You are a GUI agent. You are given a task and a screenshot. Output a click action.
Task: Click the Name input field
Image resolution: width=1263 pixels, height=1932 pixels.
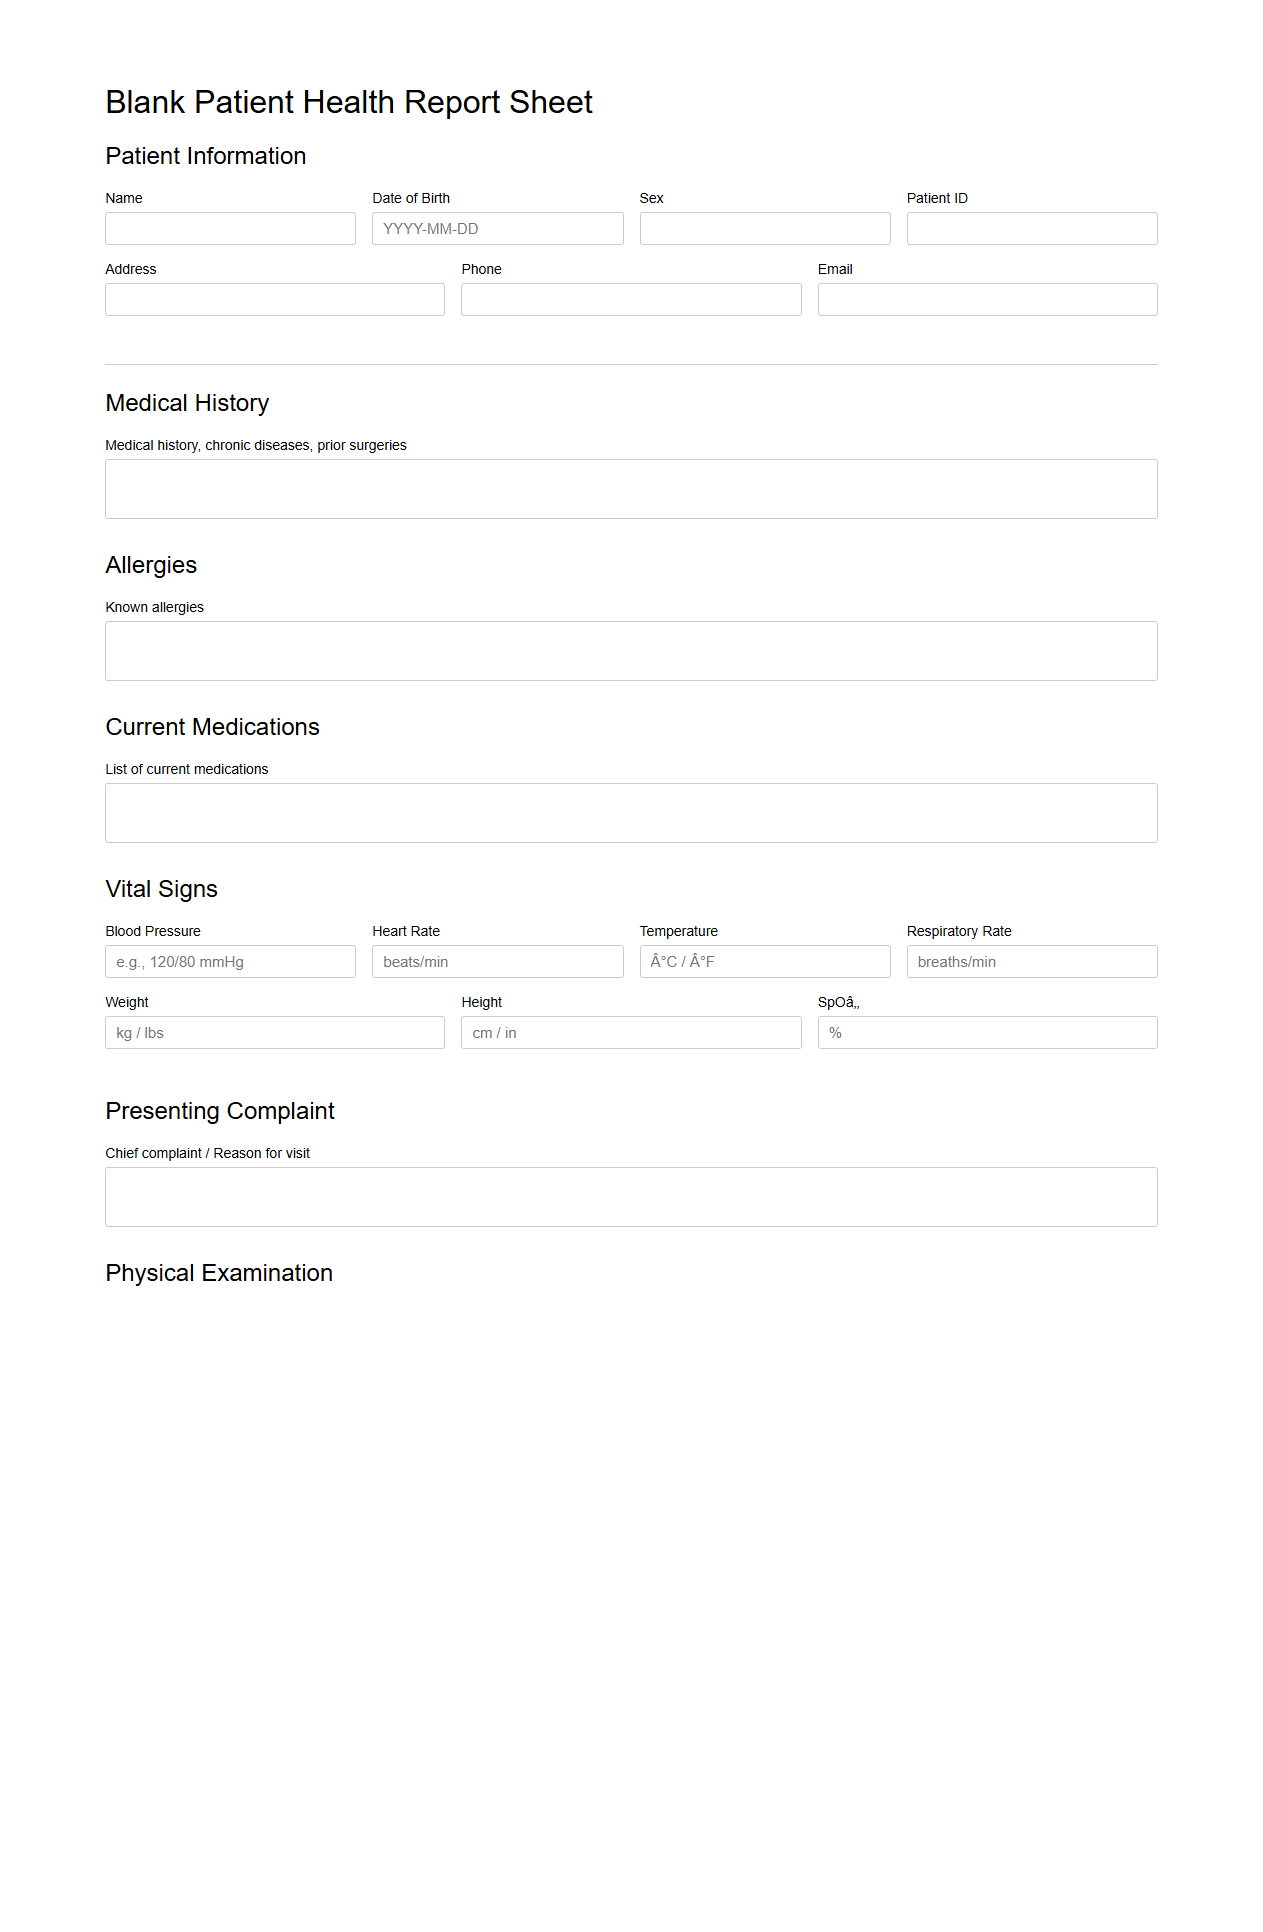(x=229, y=228)
